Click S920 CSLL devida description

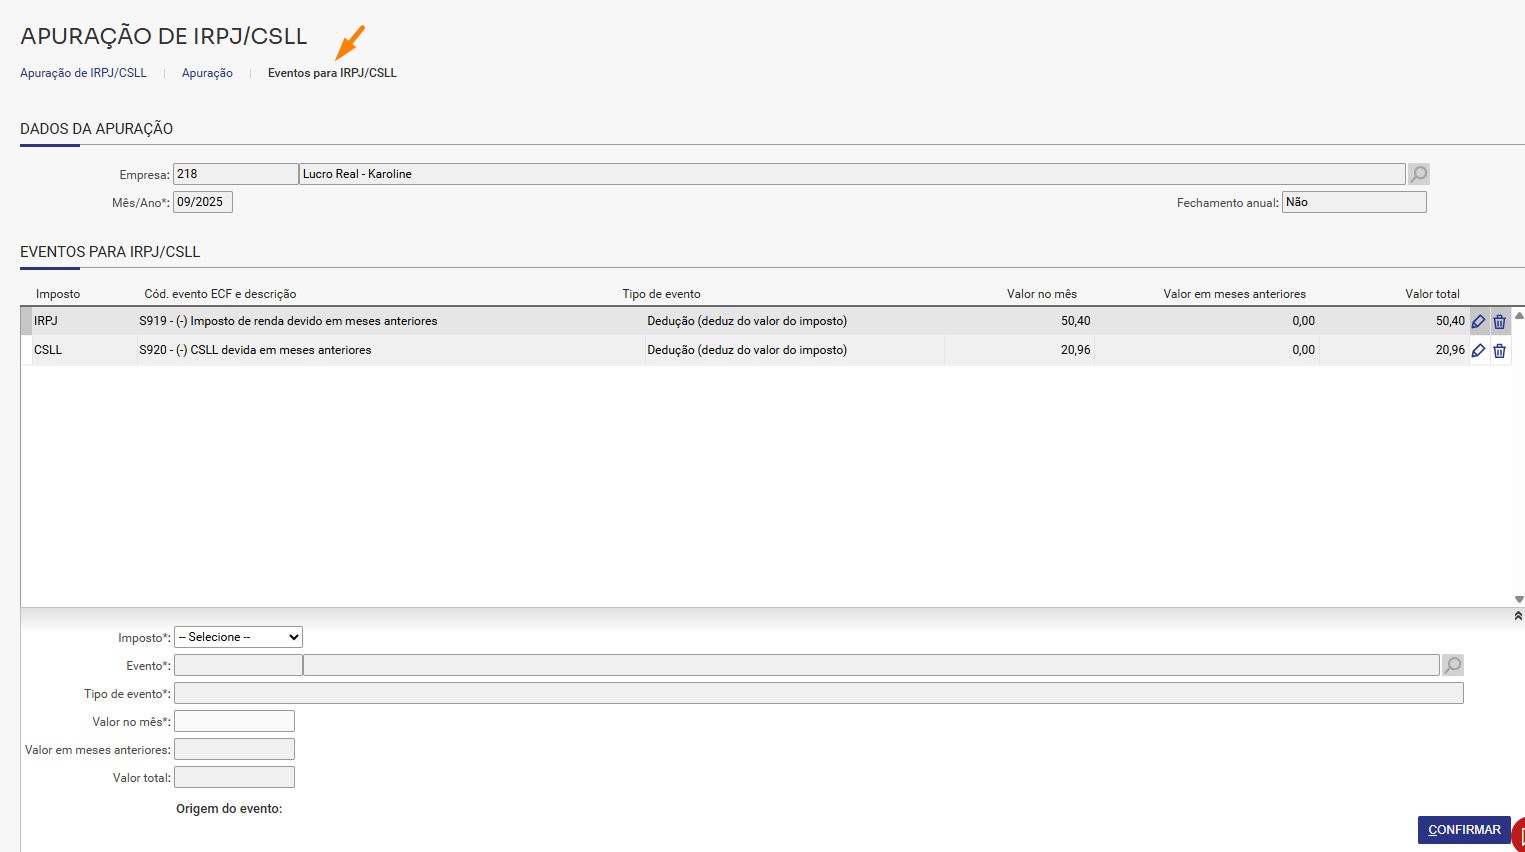pyautogui.click(x=255, y=350)
